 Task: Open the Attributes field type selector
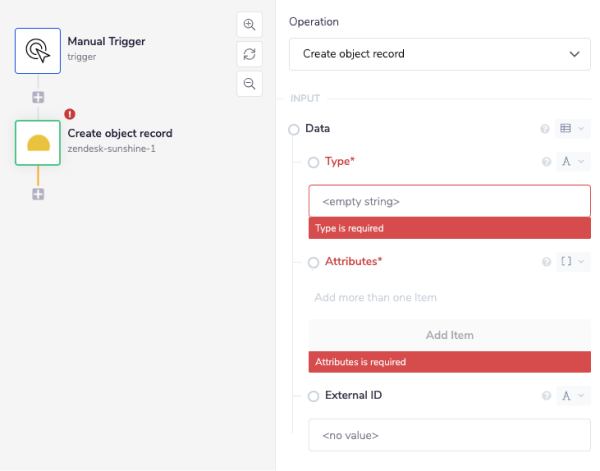pyautogui.click(x=572, y=262)
